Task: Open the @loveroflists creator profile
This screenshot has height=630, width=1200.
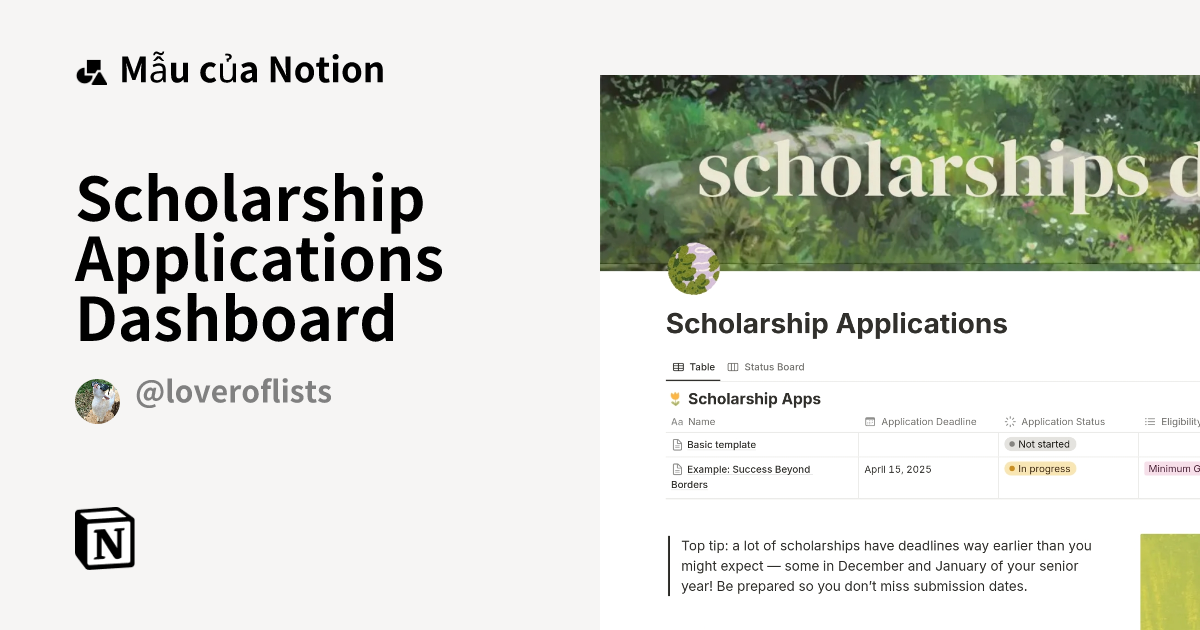Action: [232, 391]
